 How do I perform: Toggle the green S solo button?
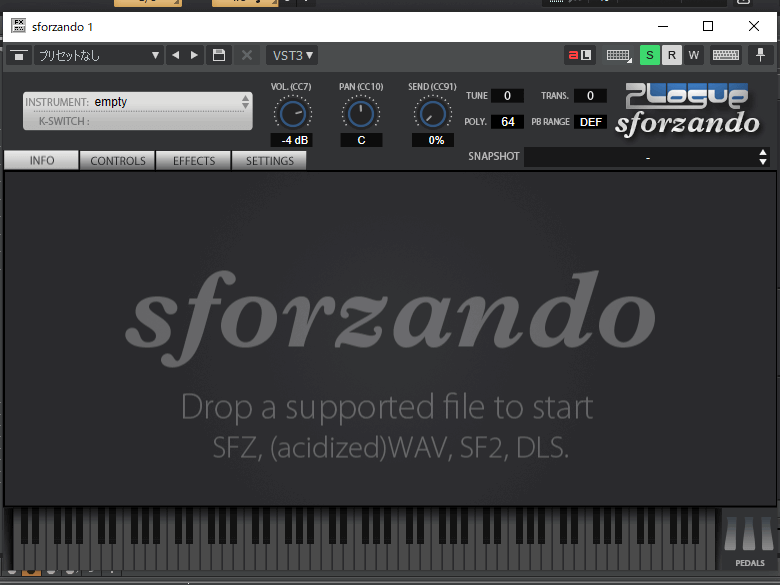[x=650, y=55]
